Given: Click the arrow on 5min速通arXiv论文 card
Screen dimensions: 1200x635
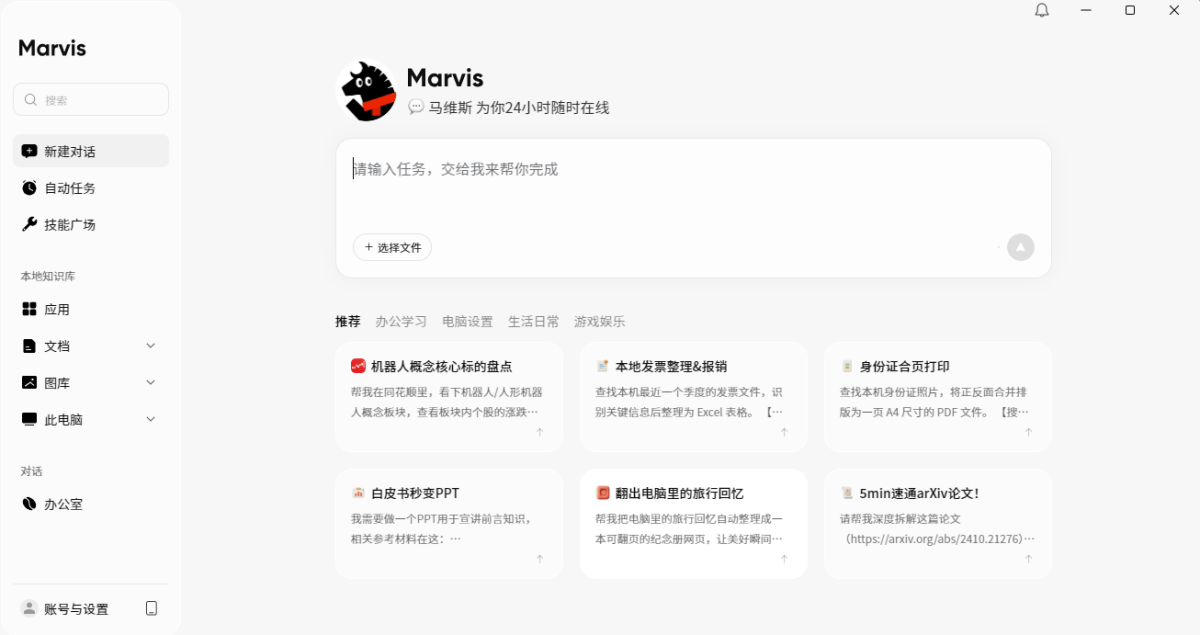Looking at the screenshot, I should pyautogui.click(x=1028, y=559).
